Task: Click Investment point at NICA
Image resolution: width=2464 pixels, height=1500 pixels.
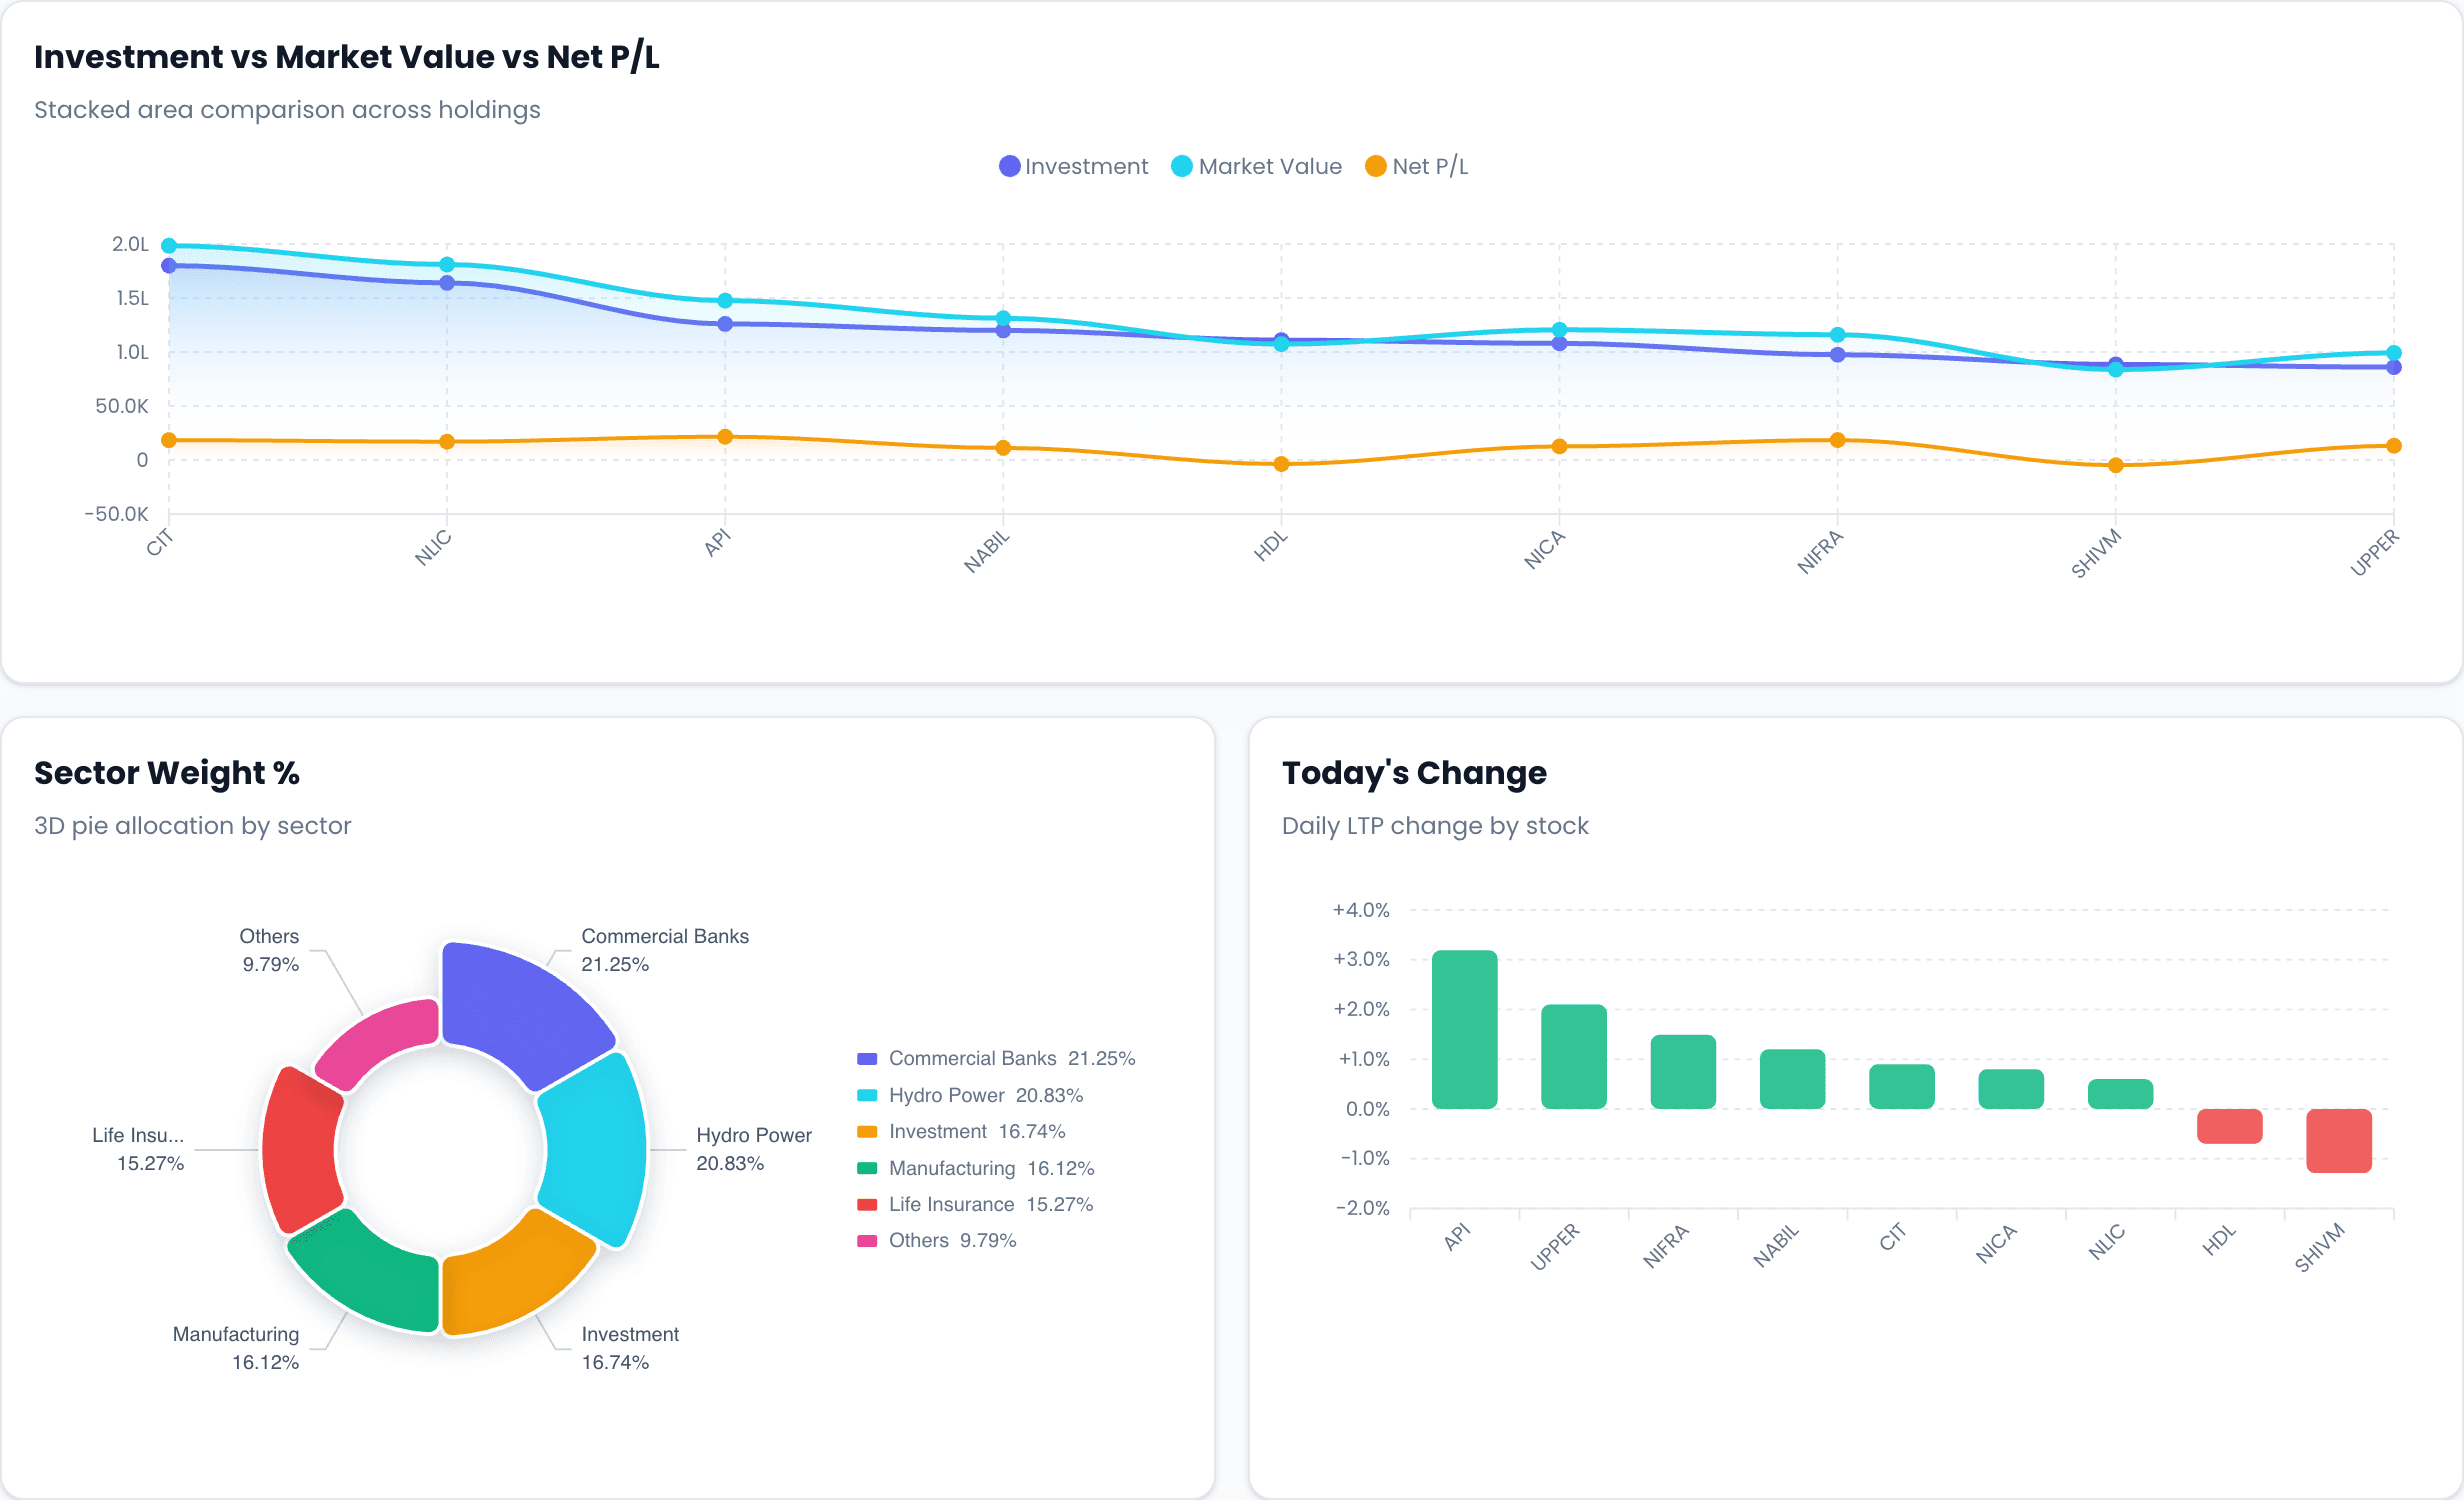Action: [x=1559, y=344]
